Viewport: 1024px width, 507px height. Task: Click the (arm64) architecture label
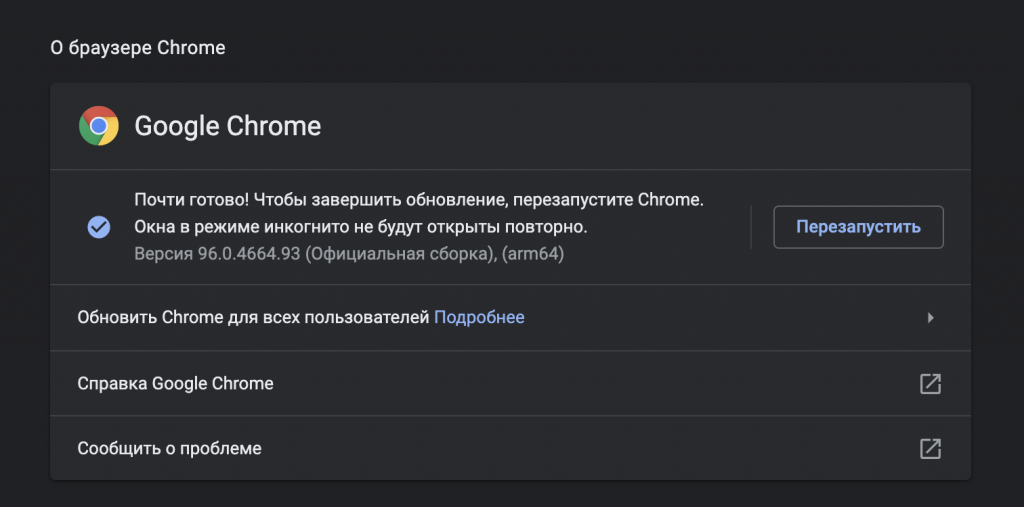532,254
